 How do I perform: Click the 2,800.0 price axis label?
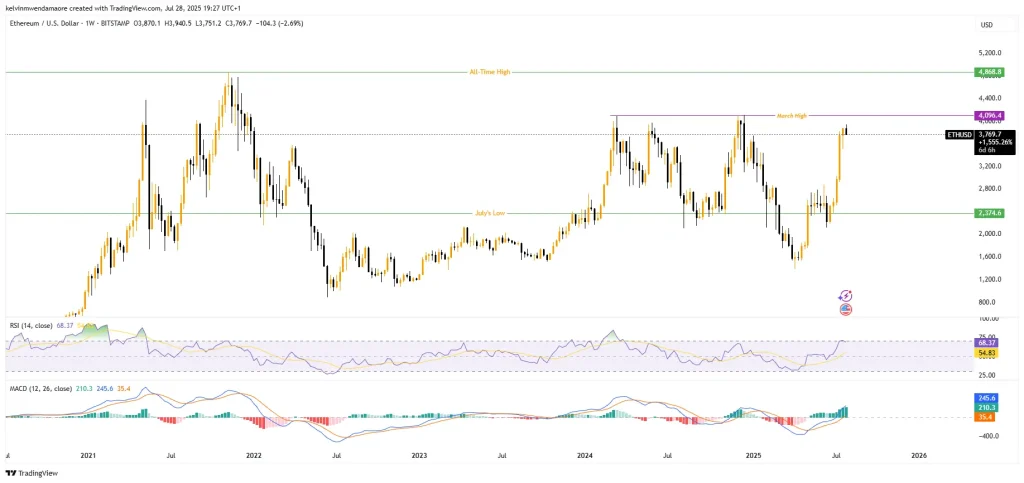(991, 189)
